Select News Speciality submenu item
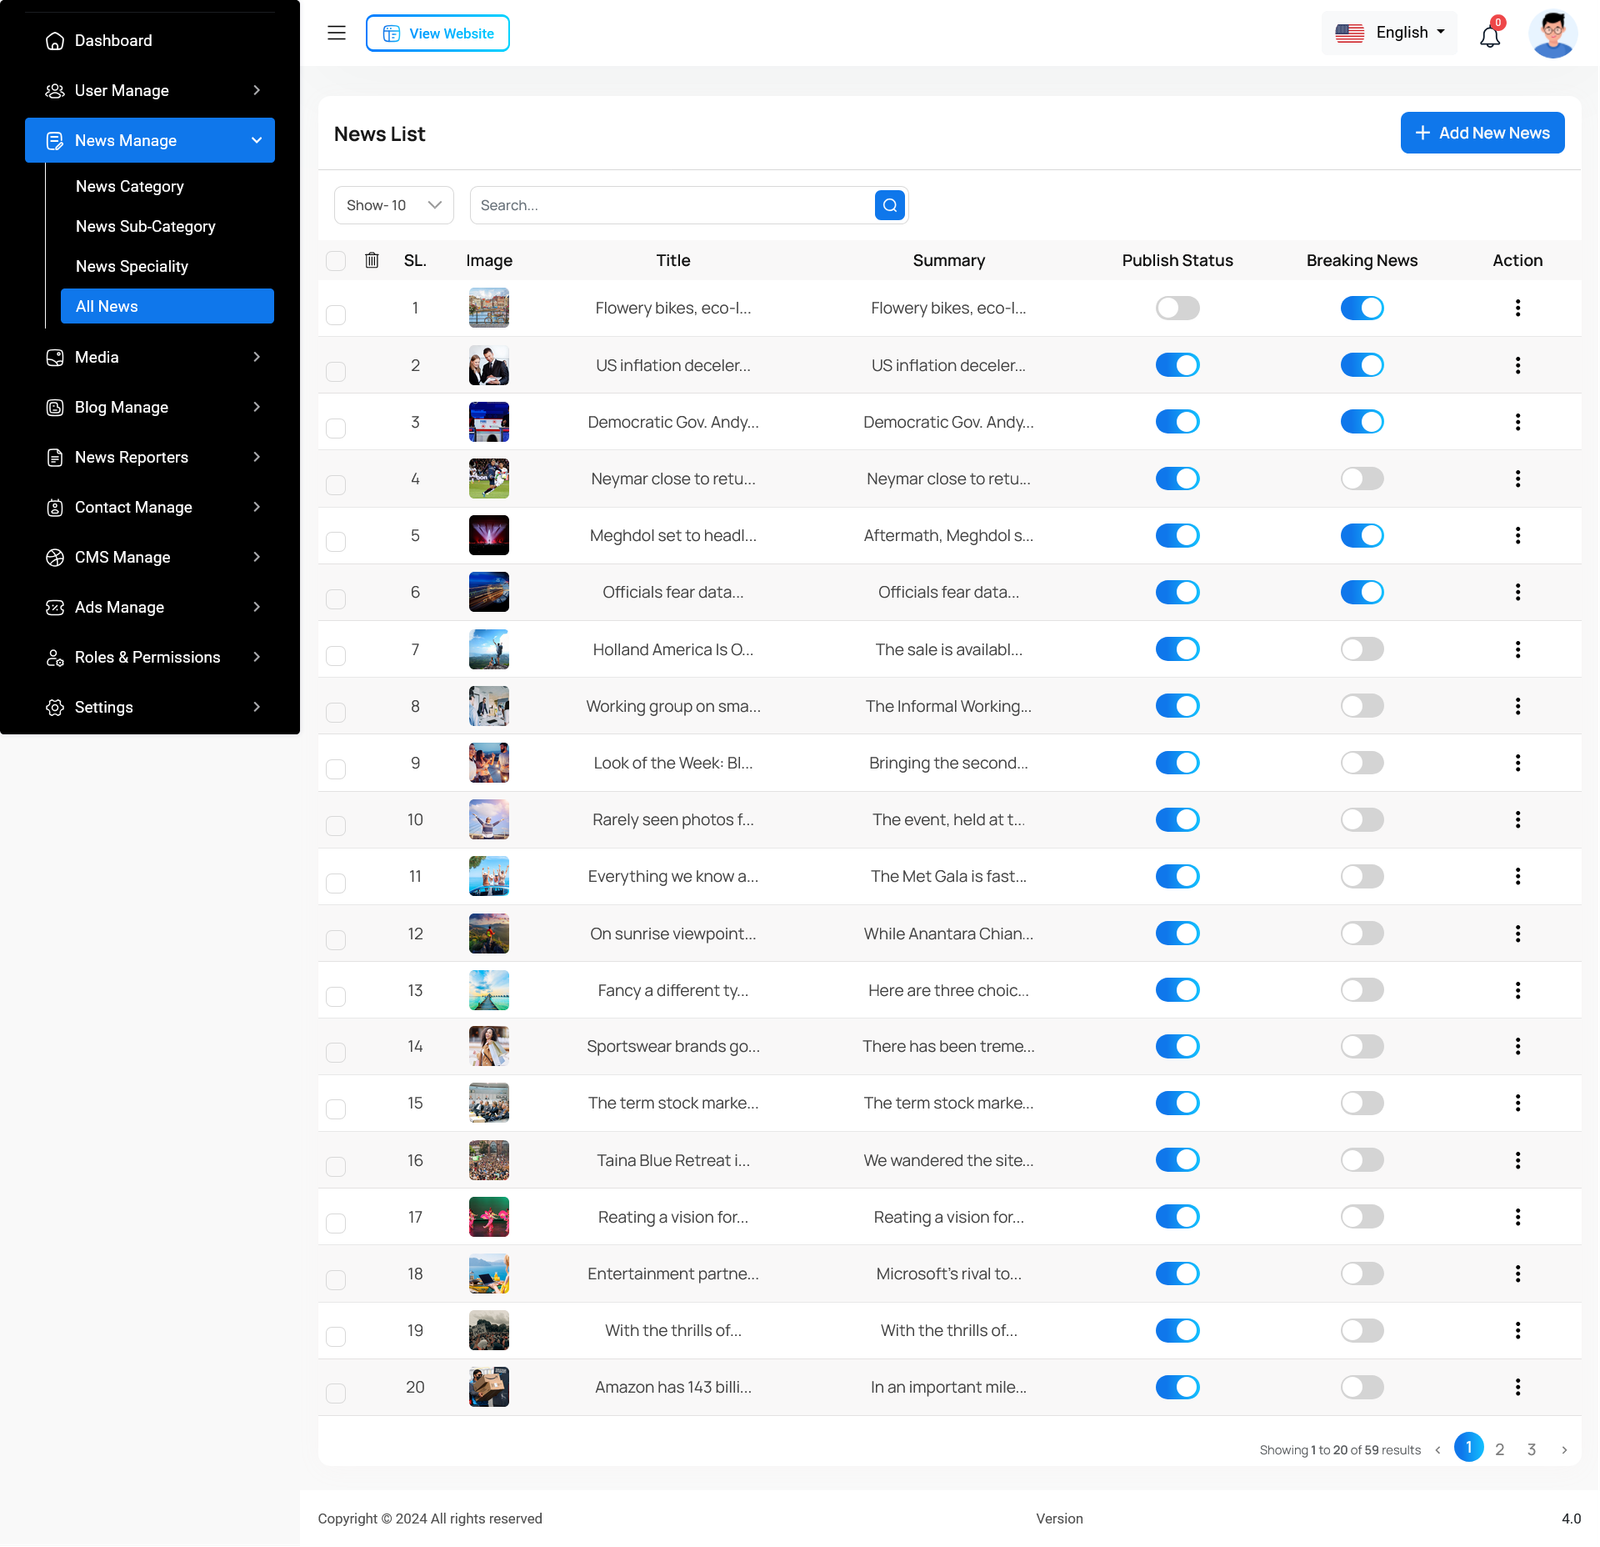This screenshot has height=1547, width=1600. click(x=132, y=266)
